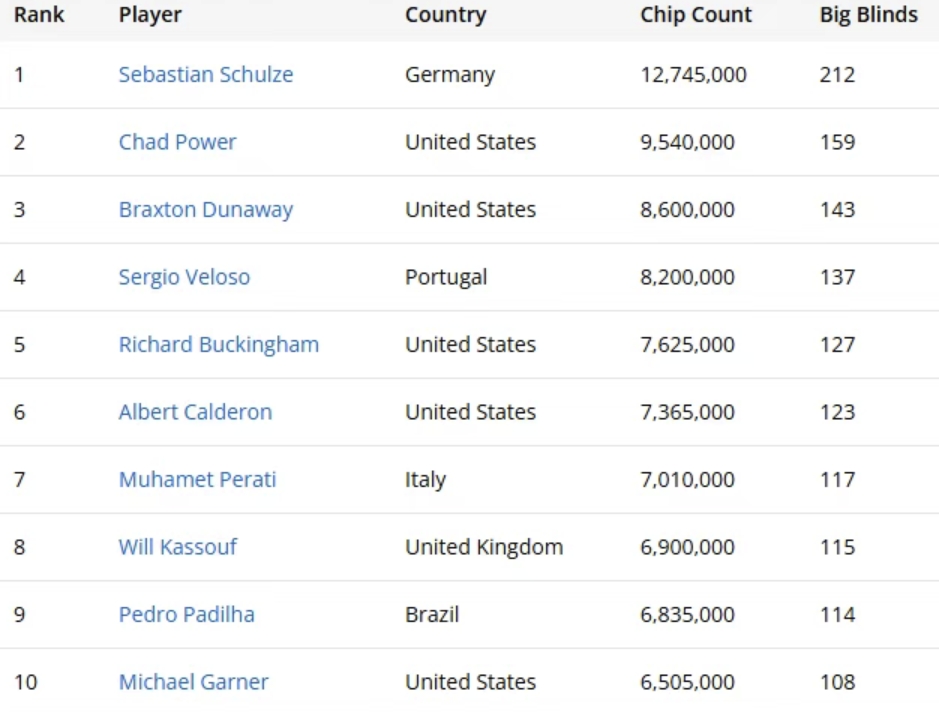Select the 12,745,000 chip count cell
Viewport: 939px width, 712px height.
[693, 75]
